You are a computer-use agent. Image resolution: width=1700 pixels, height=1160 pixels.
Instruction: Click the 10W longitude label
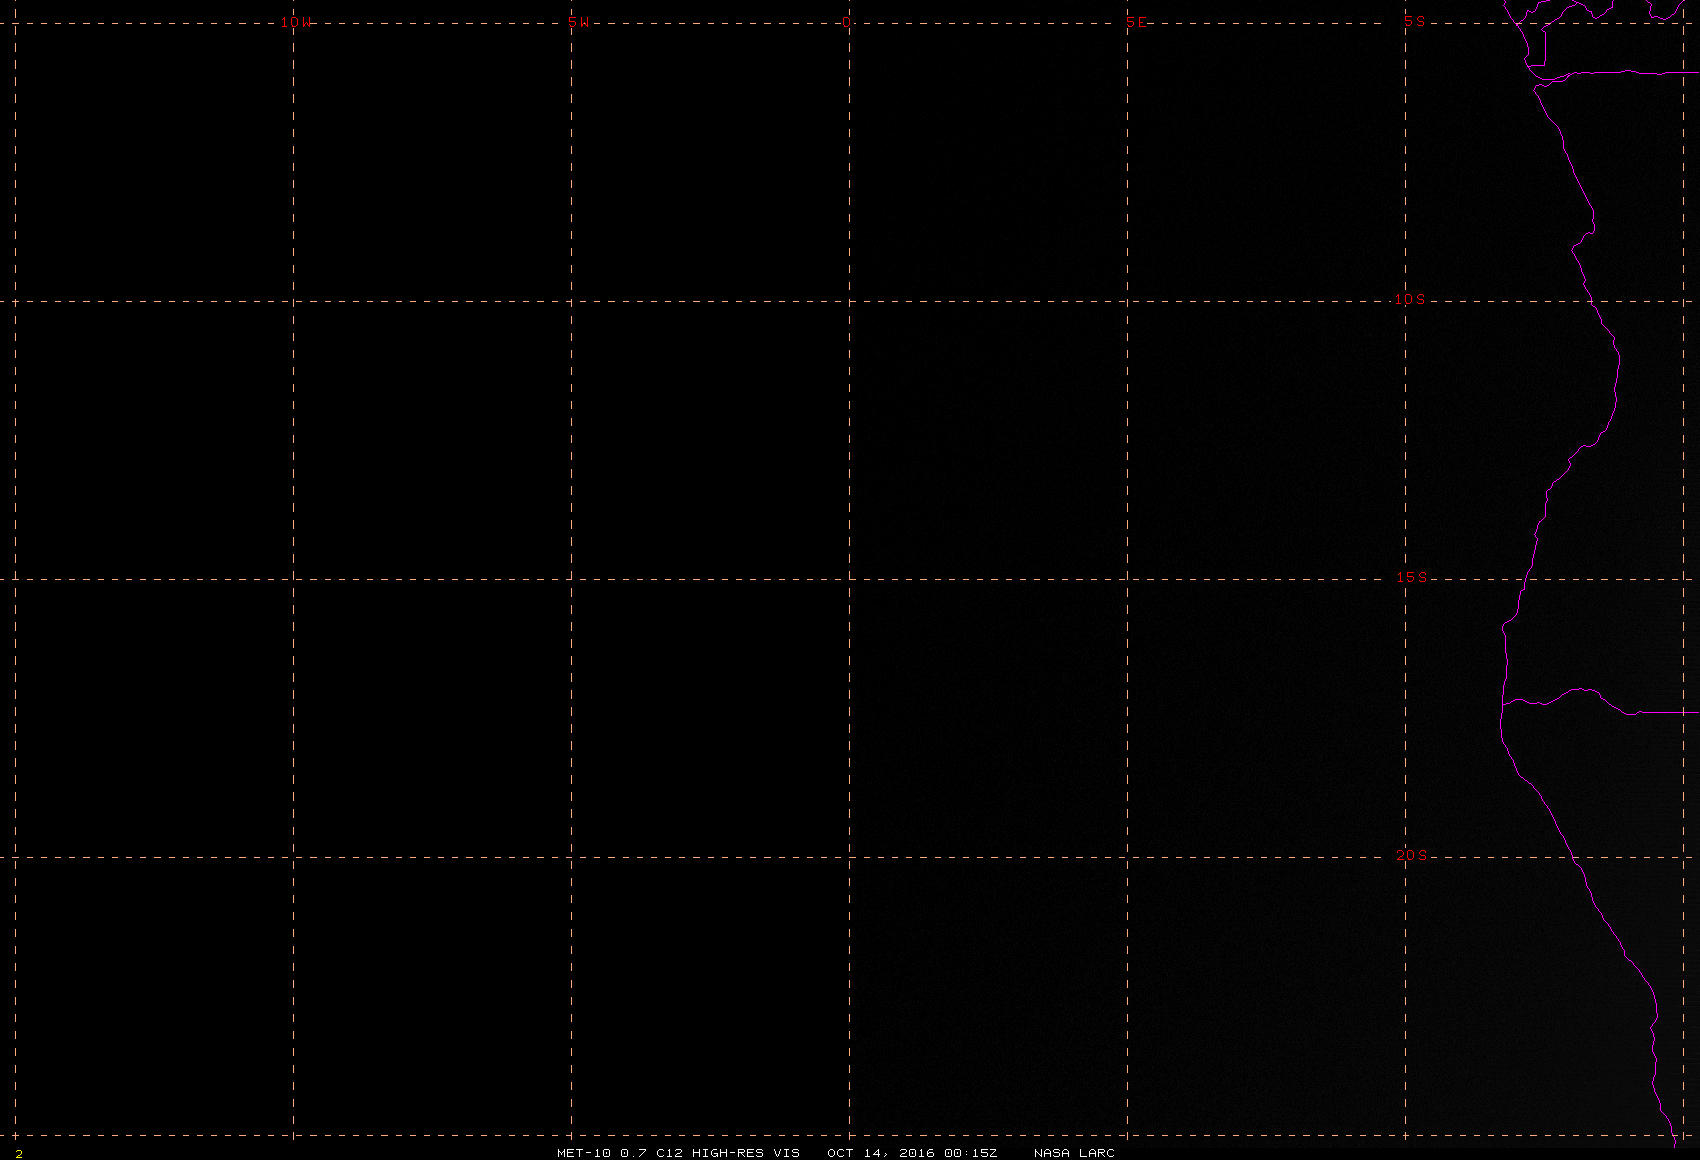click(x=296, y=22)
